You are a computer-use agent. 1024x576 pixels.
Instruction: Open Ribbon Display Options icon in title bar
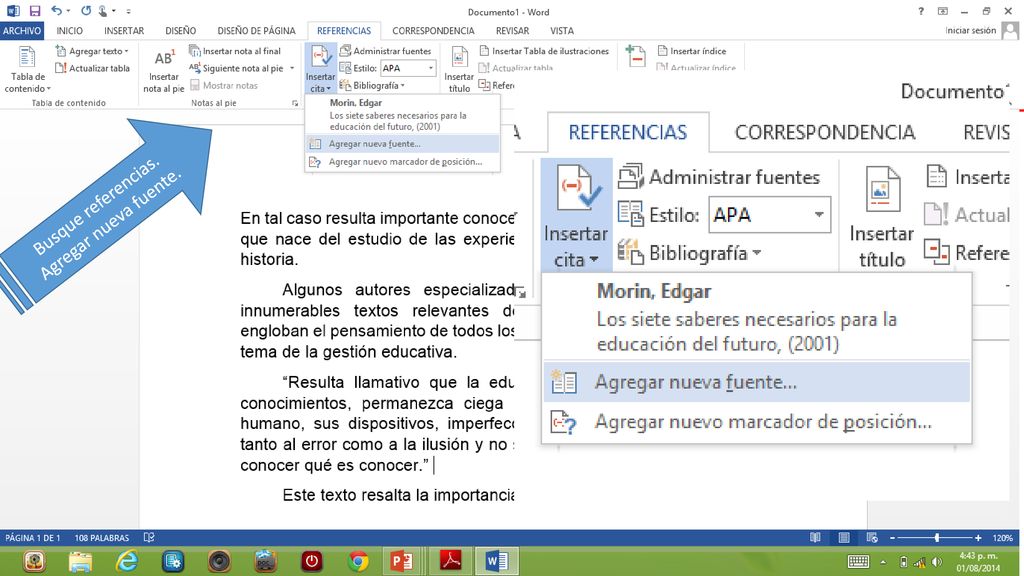coord(942,11)
